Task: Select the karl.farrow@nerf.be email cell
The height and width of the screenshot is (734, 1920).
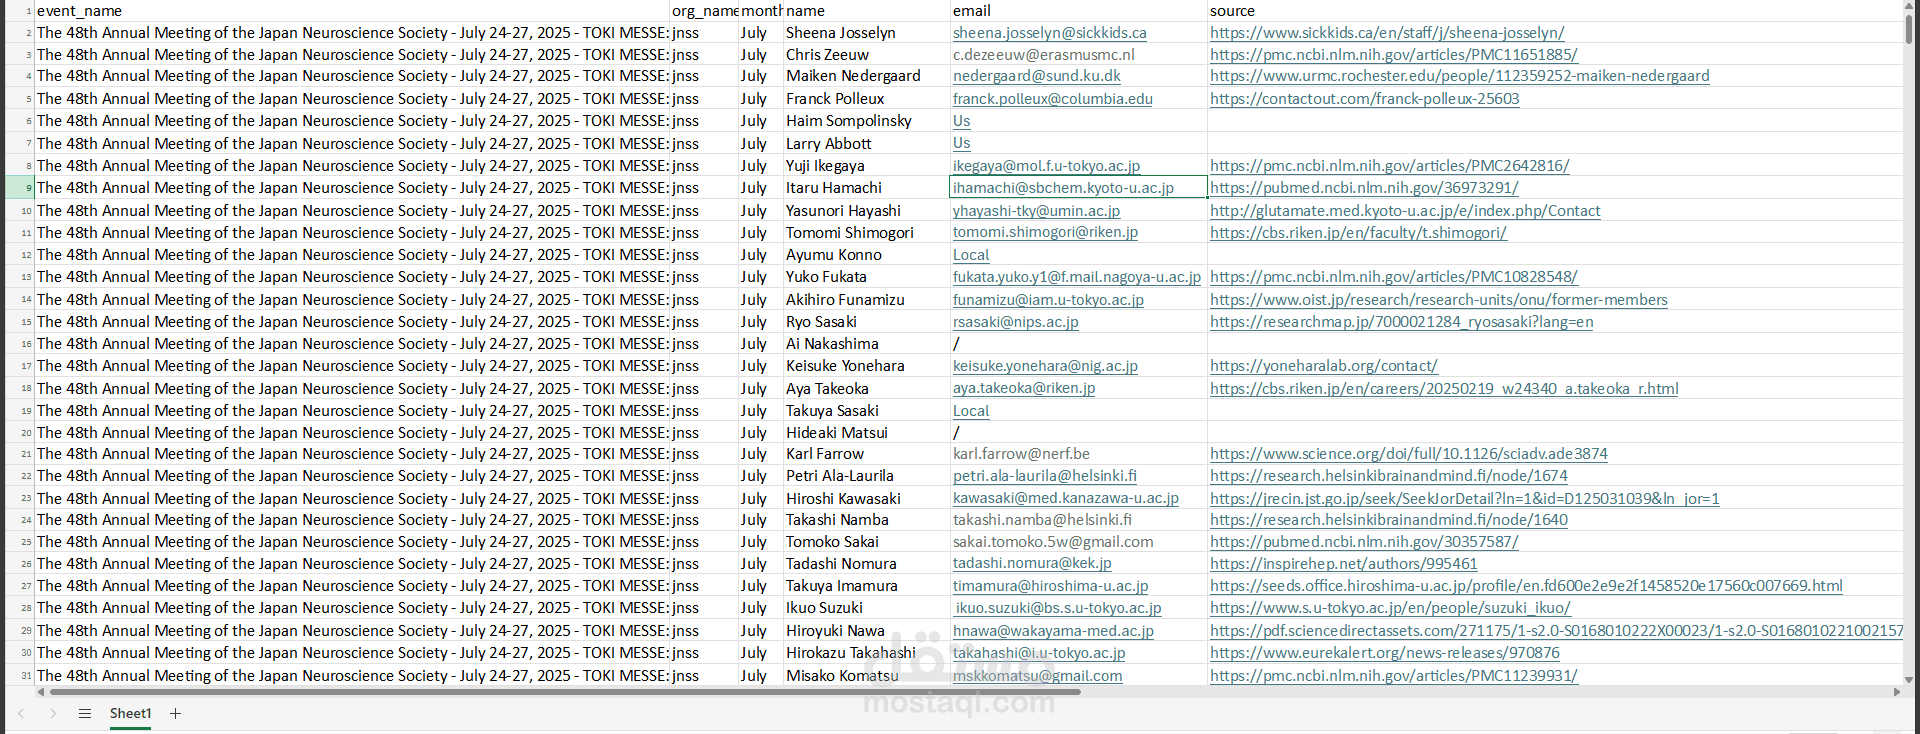Action: [1078, 454]
